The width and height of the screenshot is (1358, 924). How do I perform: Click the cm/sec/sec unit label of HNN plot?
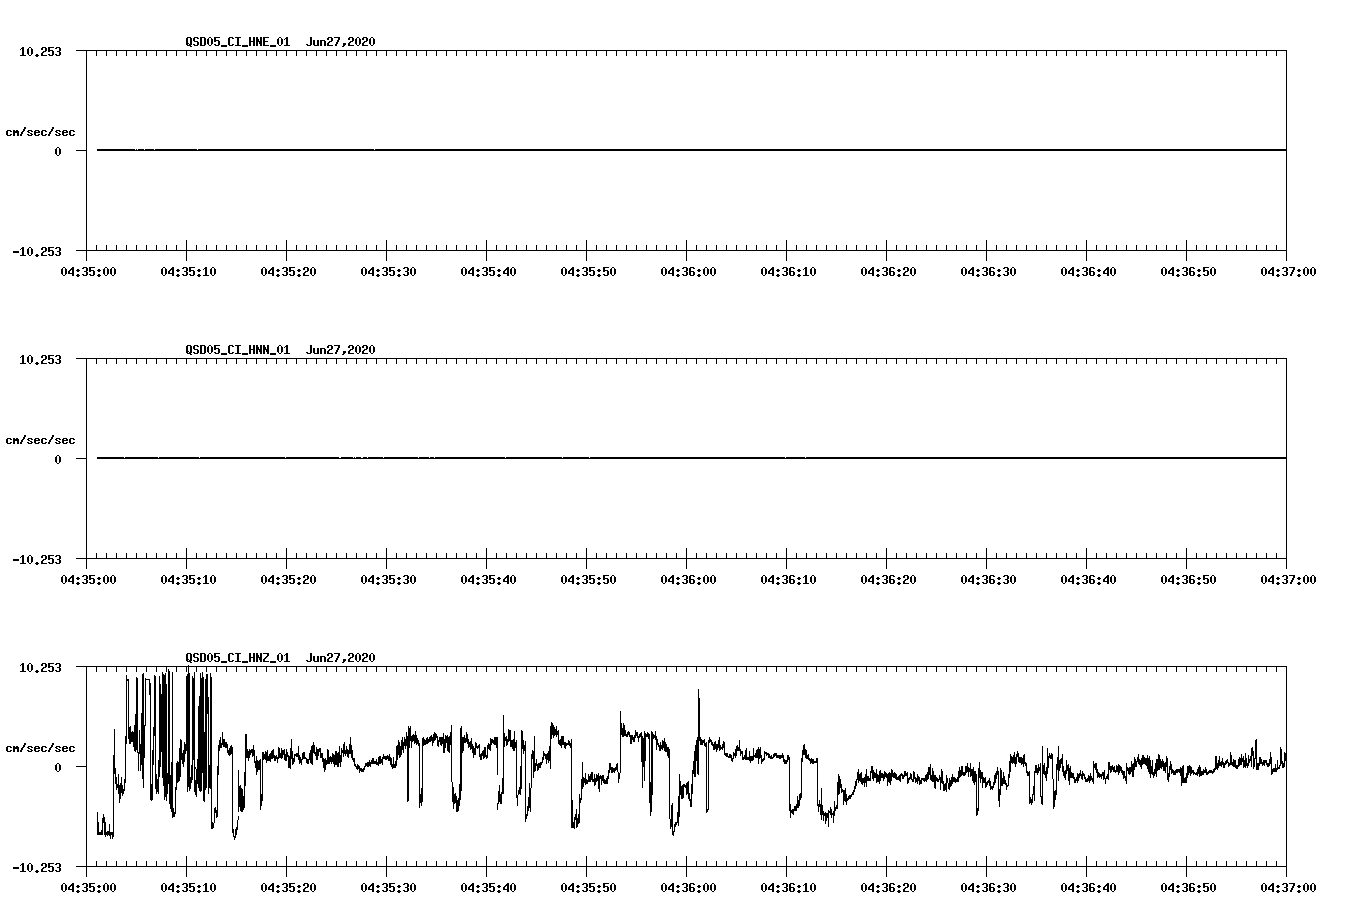click(40, 440)
